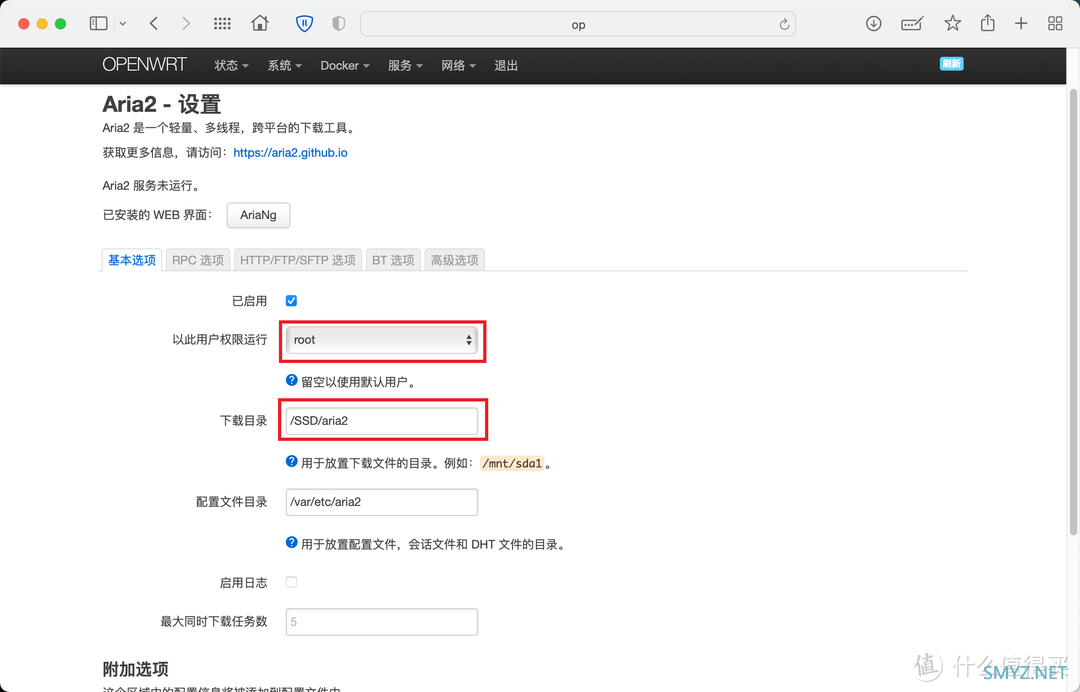Image resolution: width=1080 pixels, height=692 pixels.
Task: Open the AriaNg web interface button
Action: click(258, 215)
